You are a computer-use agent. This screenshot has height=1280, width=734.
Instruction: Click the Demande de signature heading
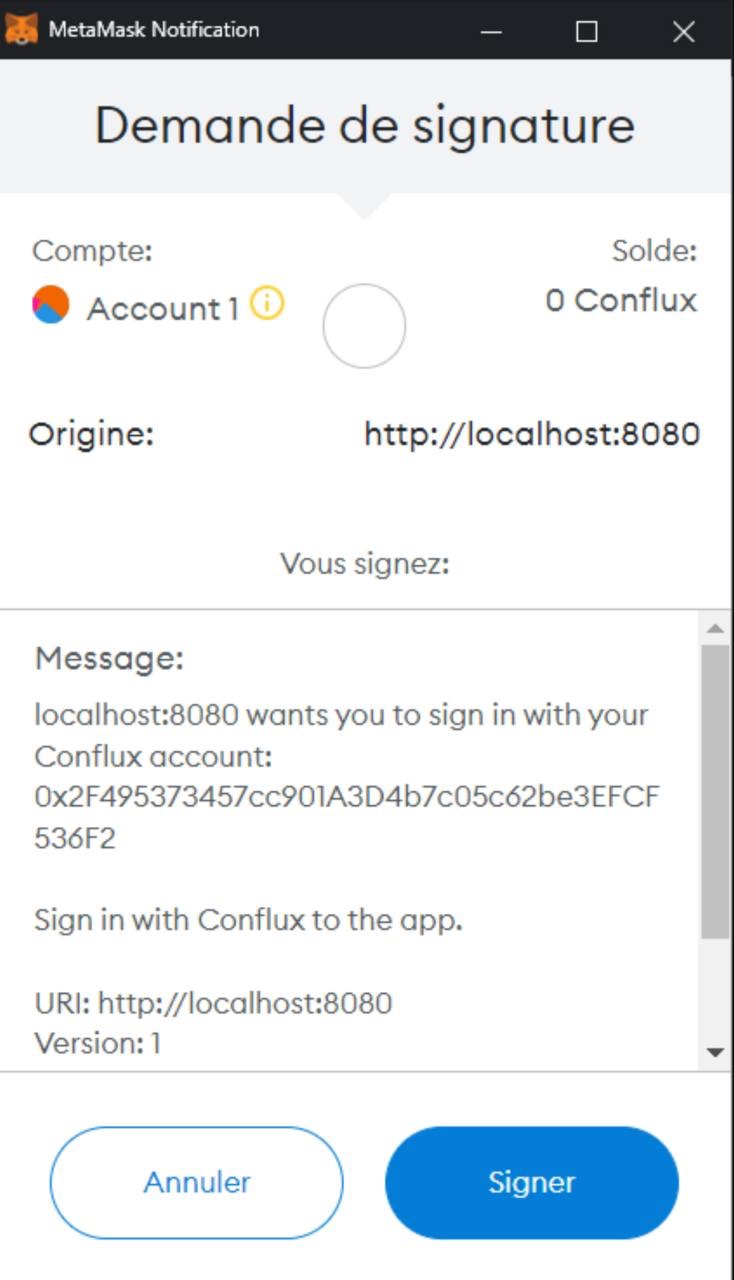point(365,126)
